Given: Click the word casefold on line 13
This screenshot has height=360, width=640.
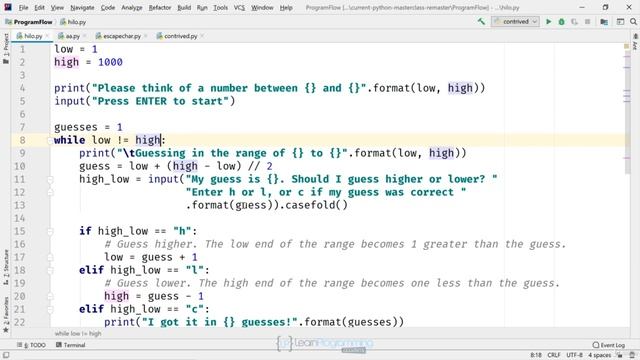Looking at the screenshot, I should point(310,205).
